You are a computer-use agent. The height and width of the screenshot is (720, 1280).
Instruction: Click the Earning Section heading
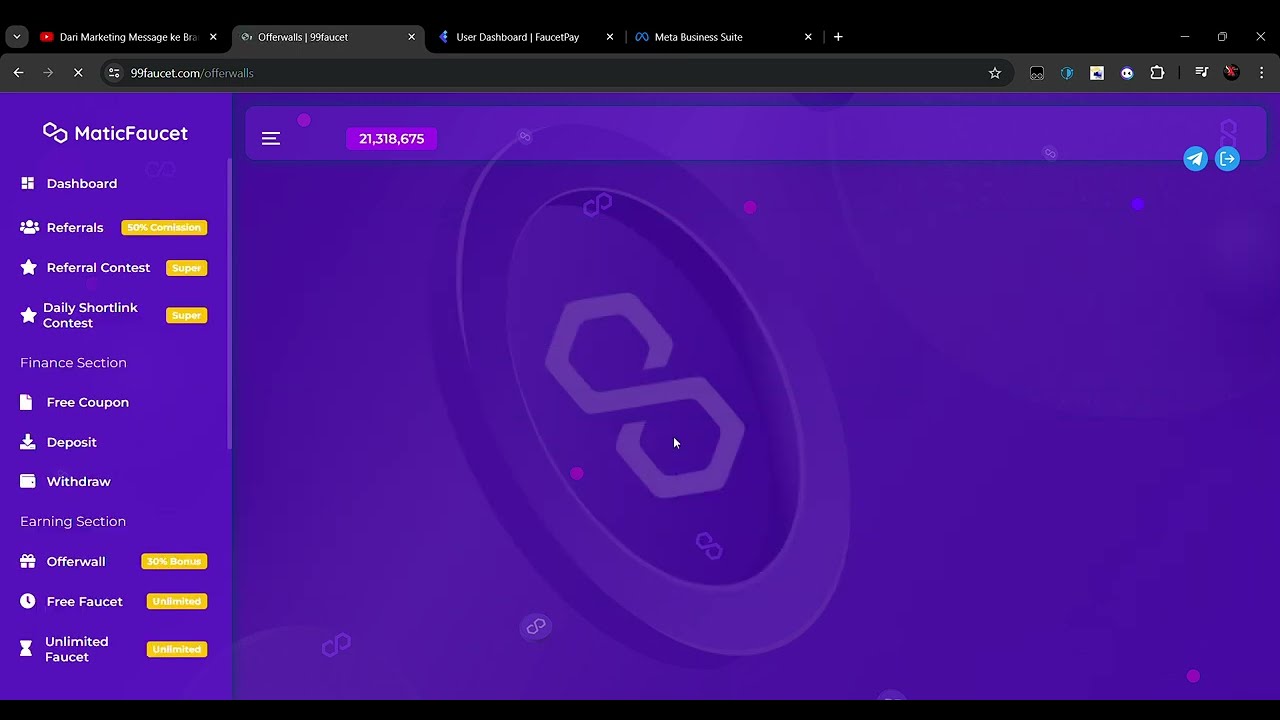(73, 522)
